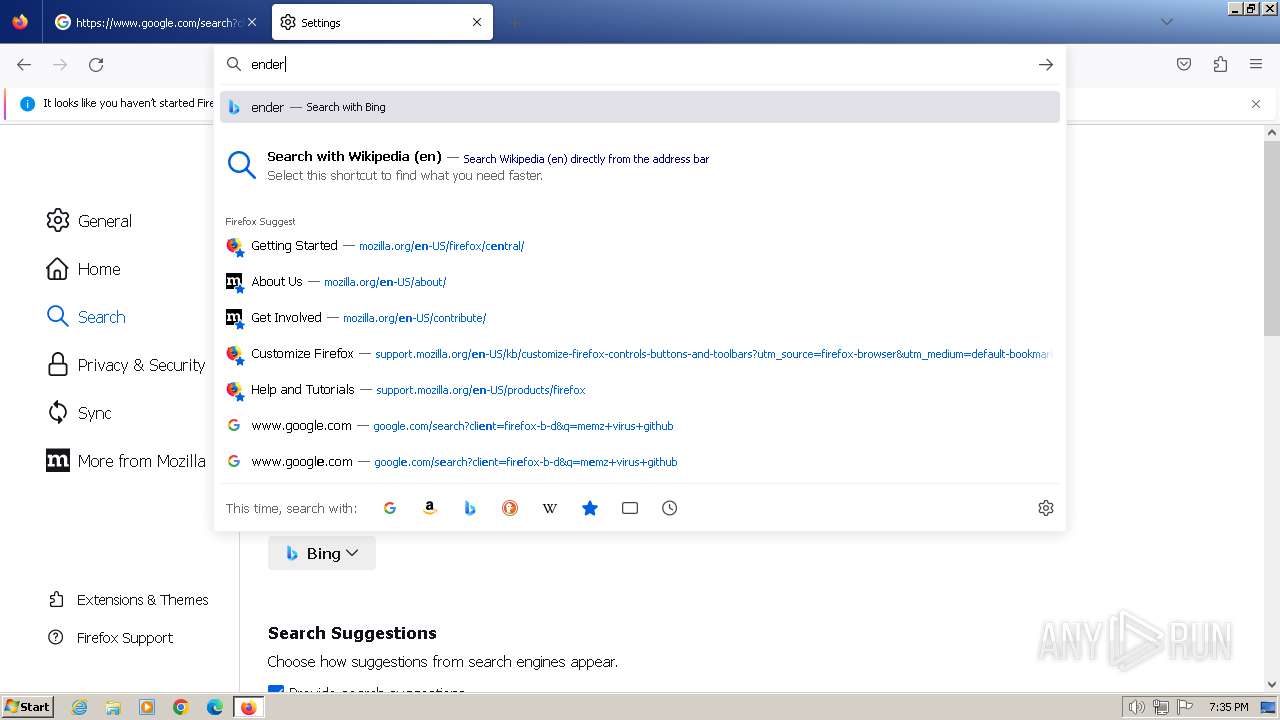Click the taskbar clock showing 7:35 PM
This screenshot has width=1280, height=720.
click(x=1229, y=707)
